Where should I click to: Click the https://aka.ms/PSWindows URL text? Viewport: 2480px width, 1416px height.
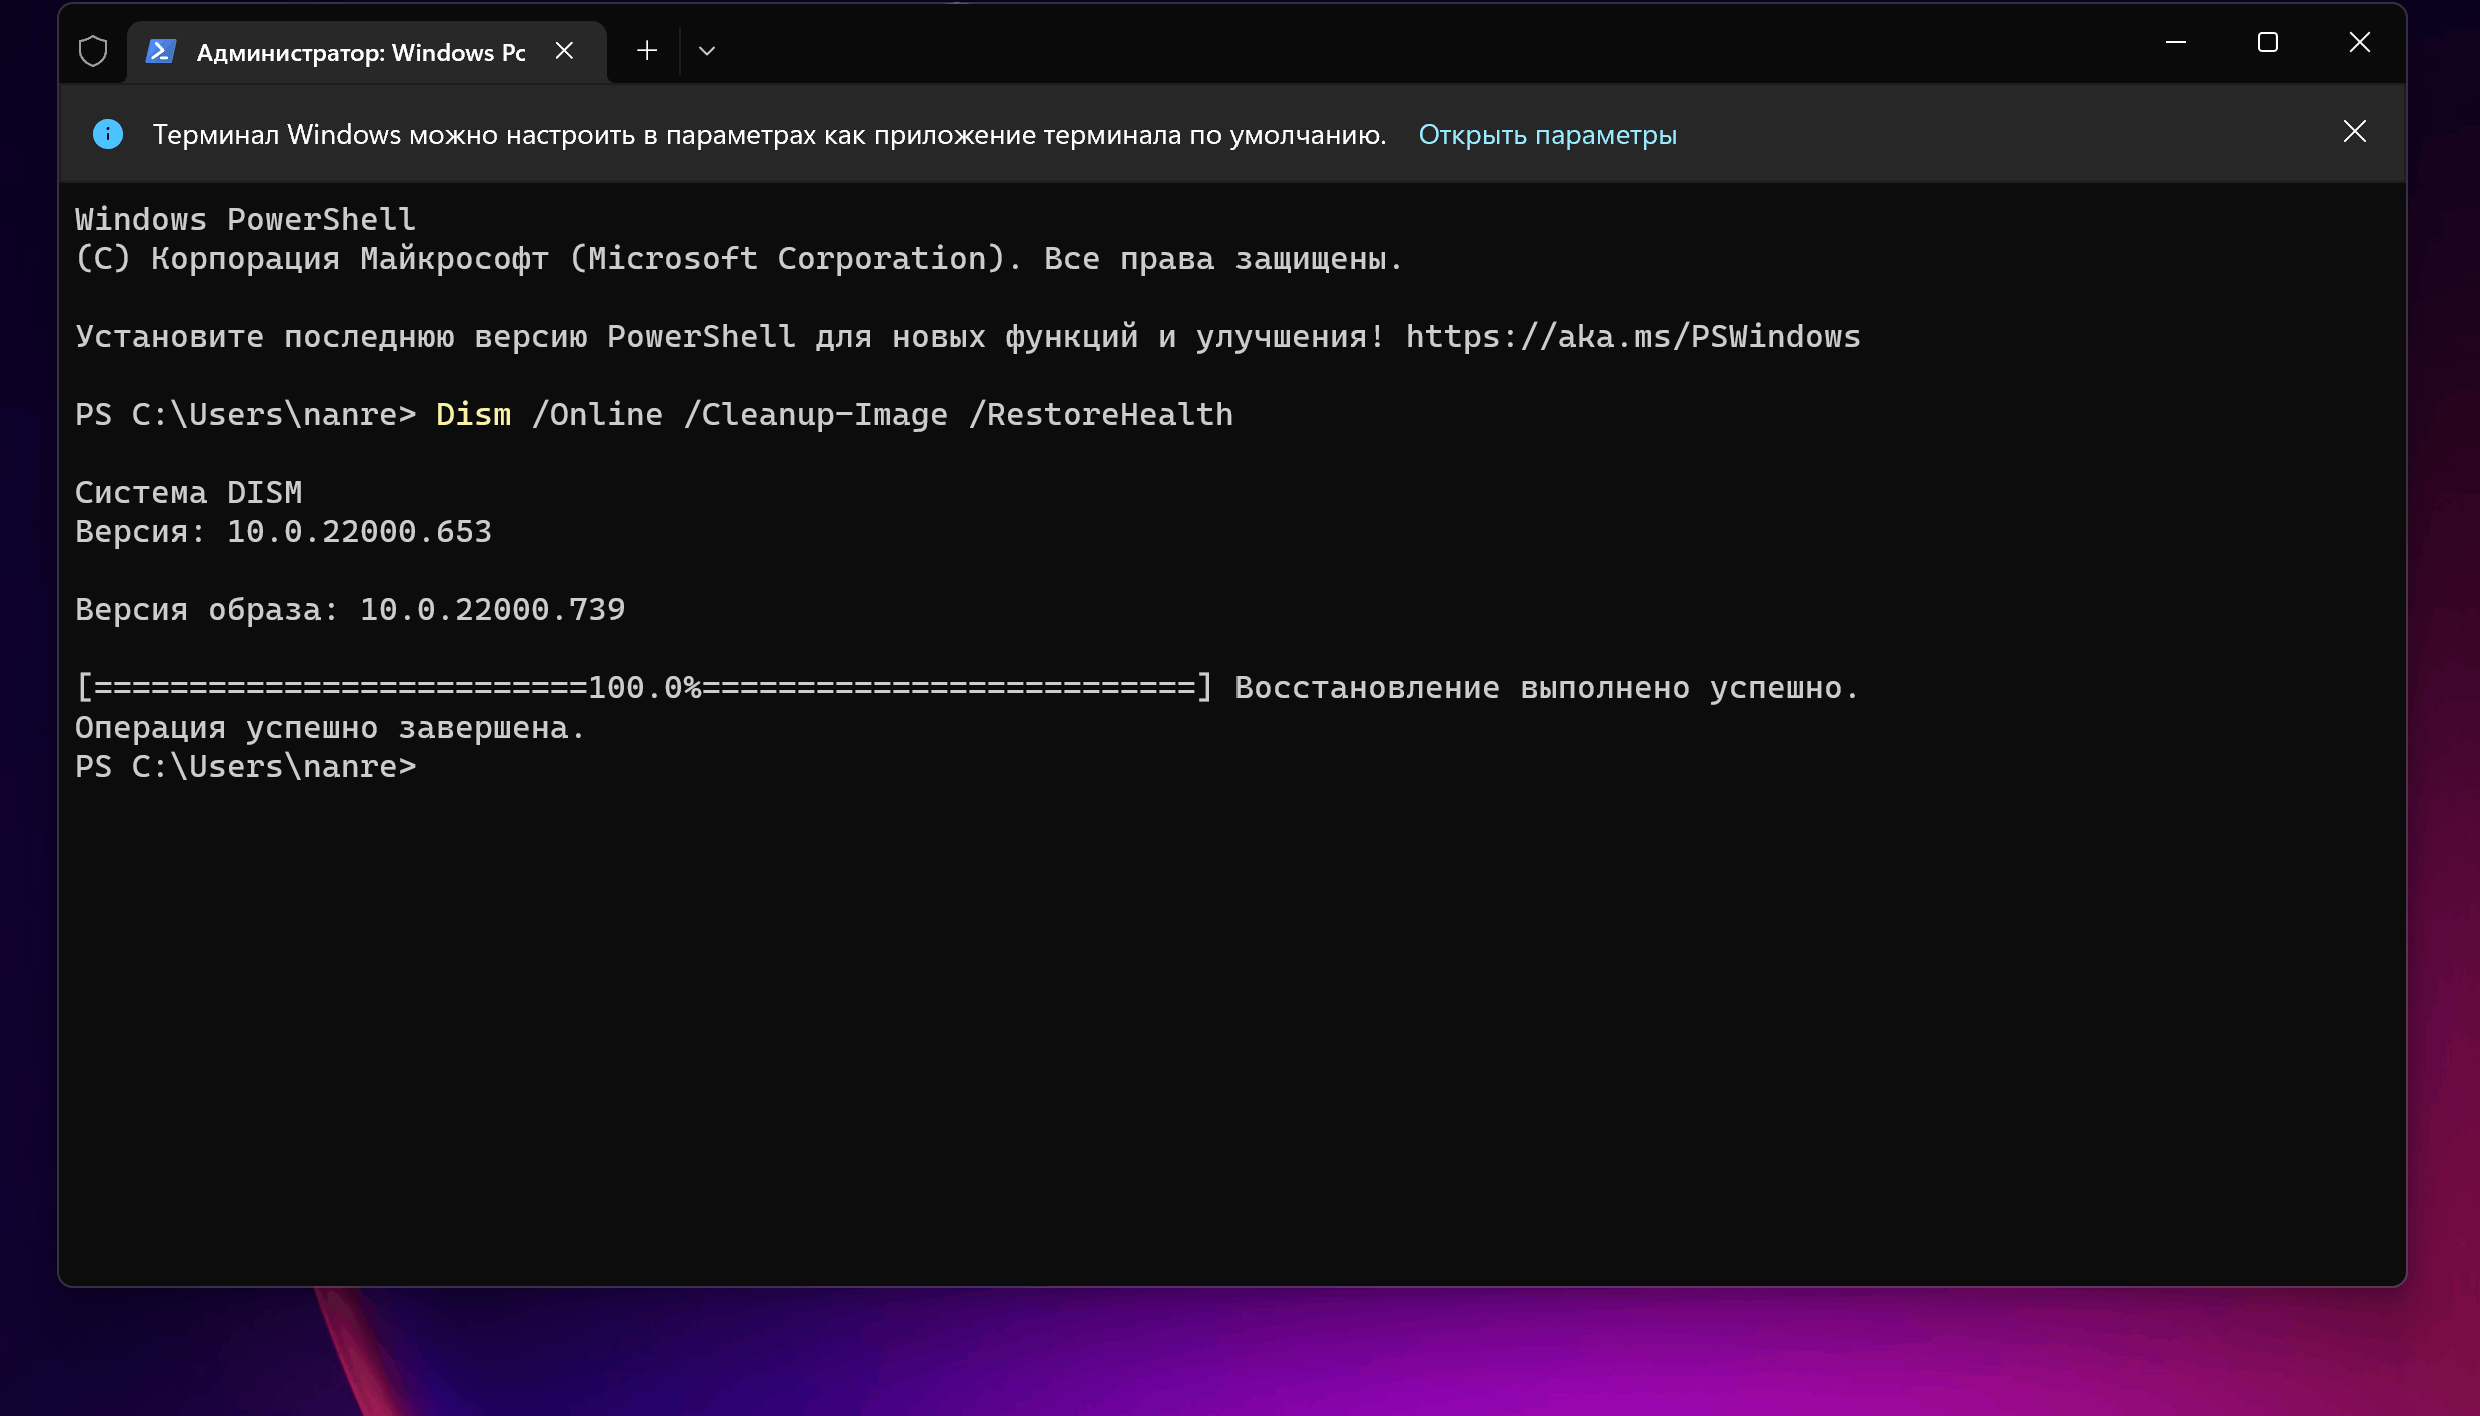point(1633,337)
